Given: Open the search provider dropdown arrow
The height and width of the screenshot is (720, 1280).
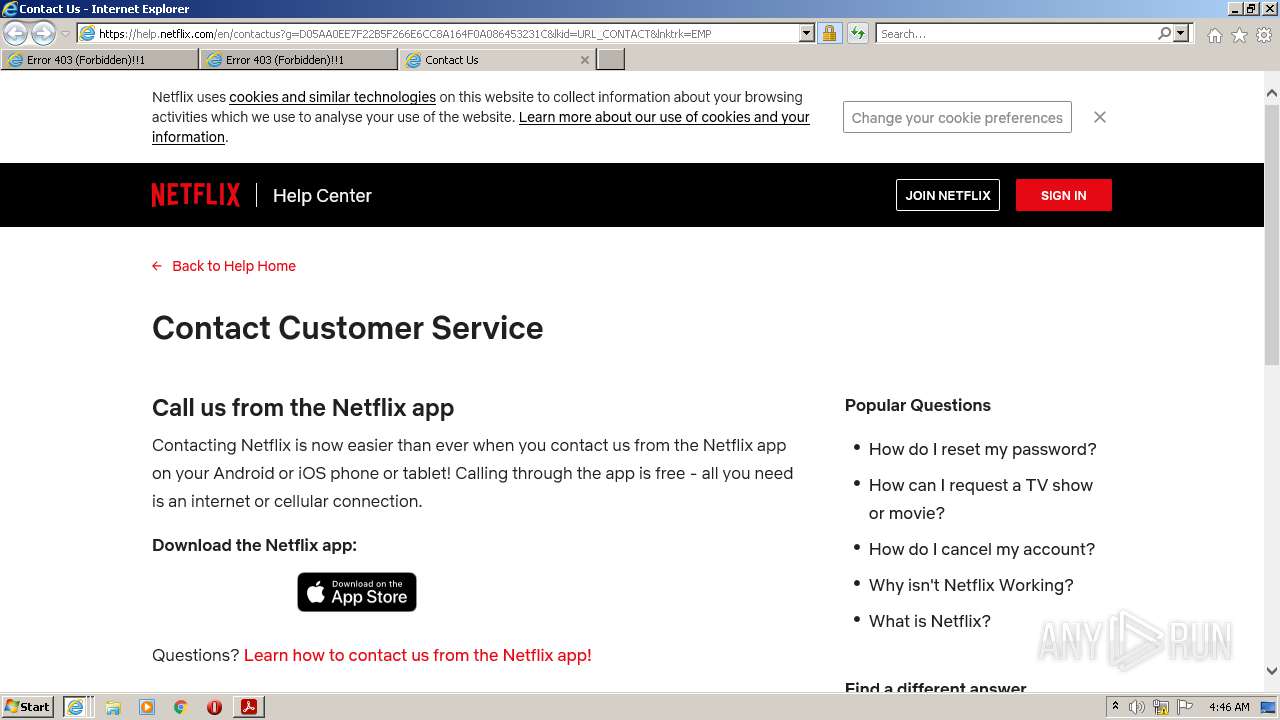Looking at the screenshot, I should [1181, 33].
